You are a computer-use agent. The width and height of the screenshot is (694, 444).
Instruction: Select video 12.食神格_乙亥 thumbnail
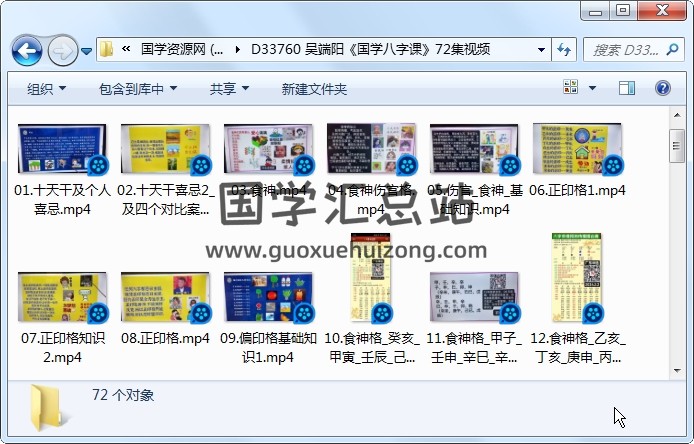pos(578,278)
